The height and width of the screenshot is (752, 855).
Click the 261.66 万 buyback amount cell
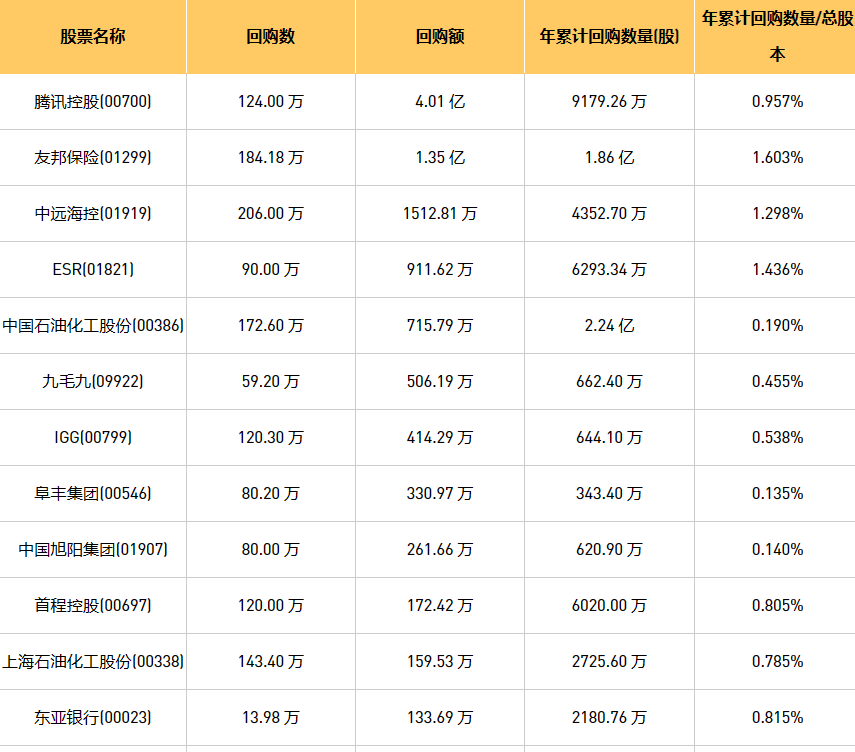tap(440, 549)
